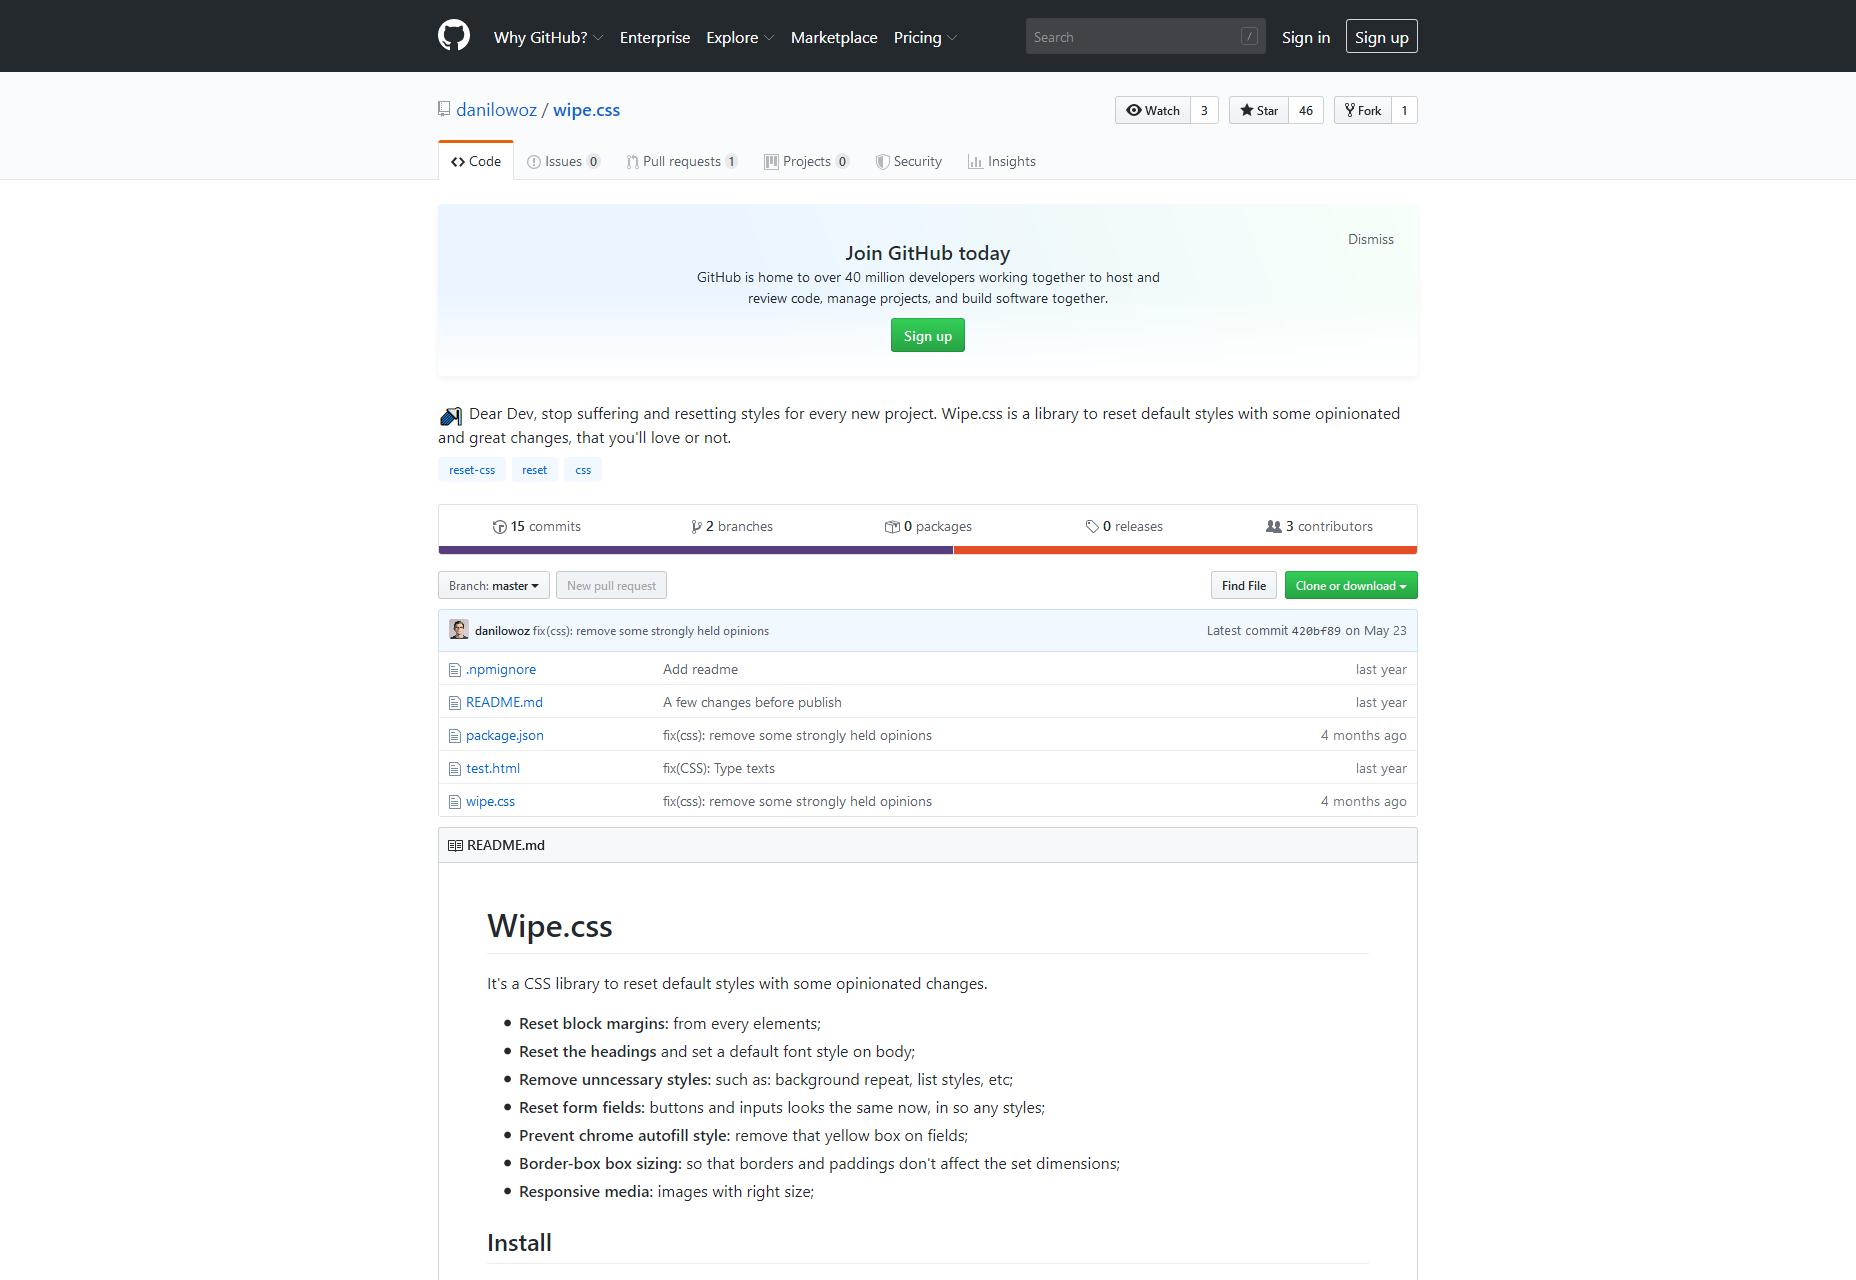Screen dimensions: 1856x1280
Task: View the 0 packages
Action: click(x=928, y=526)
